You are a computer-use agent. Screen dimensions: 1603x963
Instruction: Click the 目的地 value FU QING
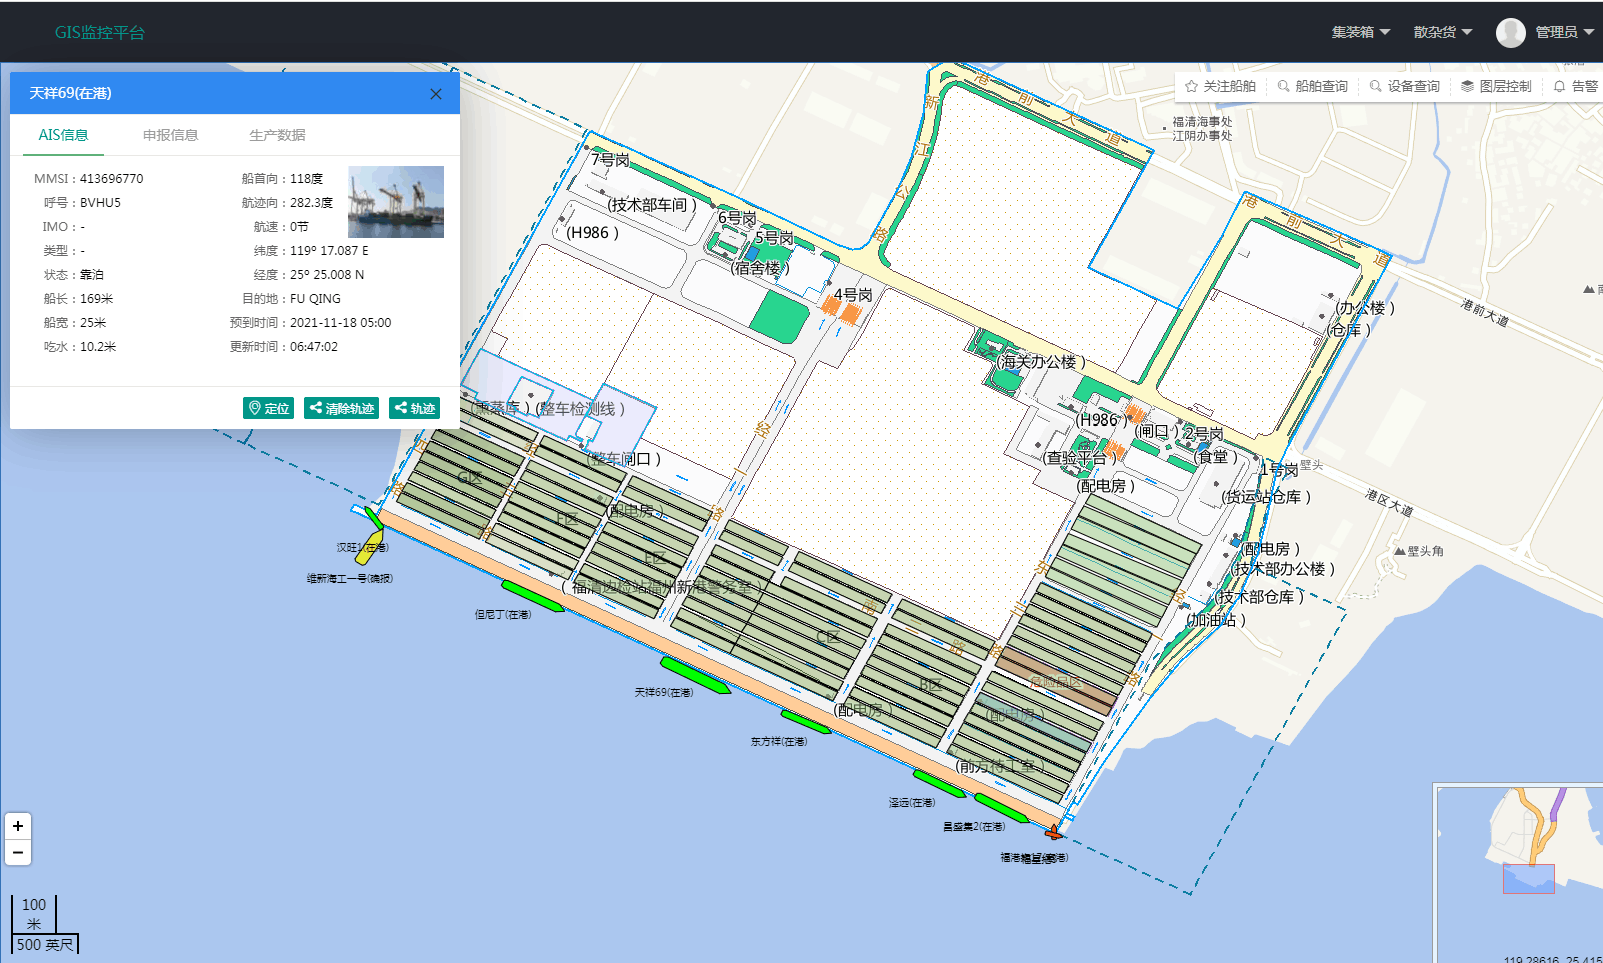click(315, 299)
